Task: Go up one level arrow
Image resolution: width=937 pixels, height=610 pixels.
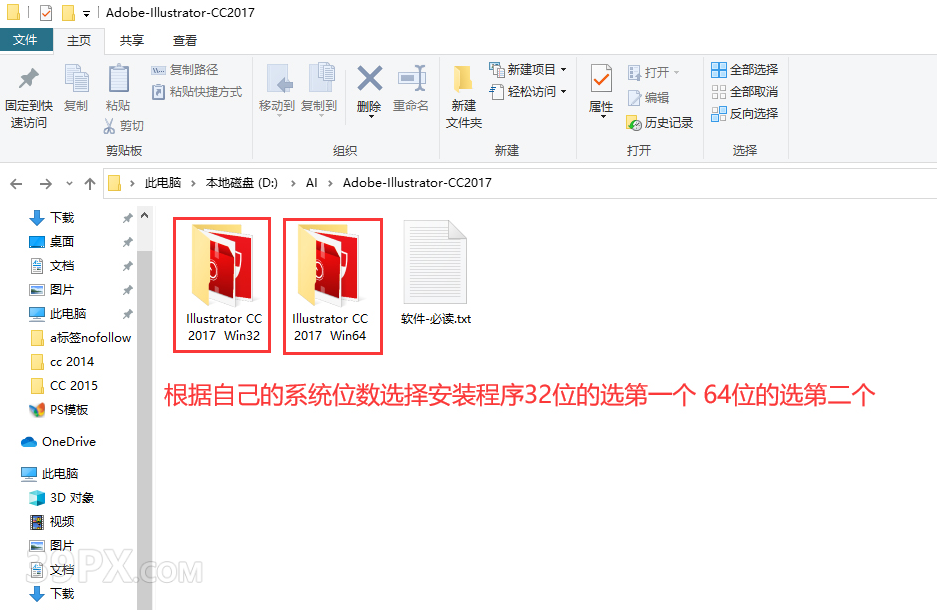Action: point(90,183)
